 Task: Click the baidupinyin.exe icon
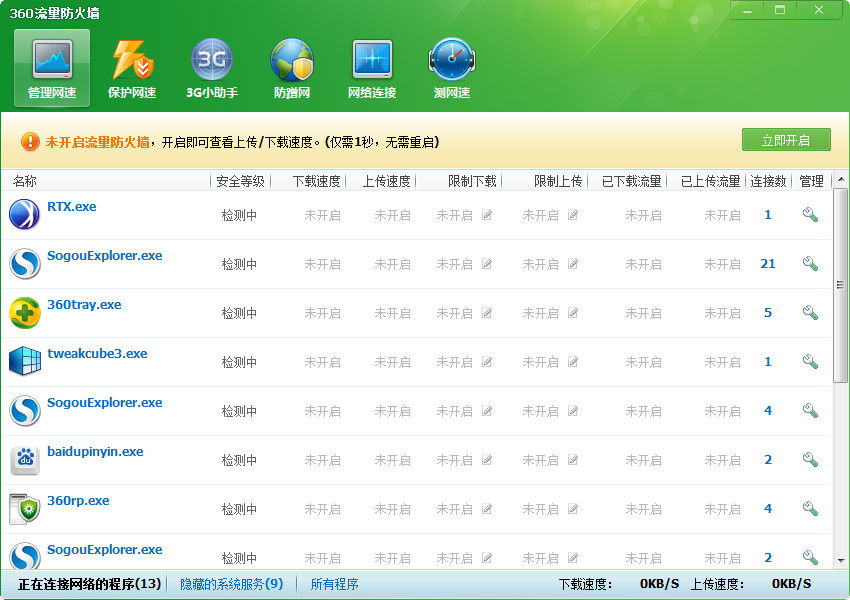24,459
